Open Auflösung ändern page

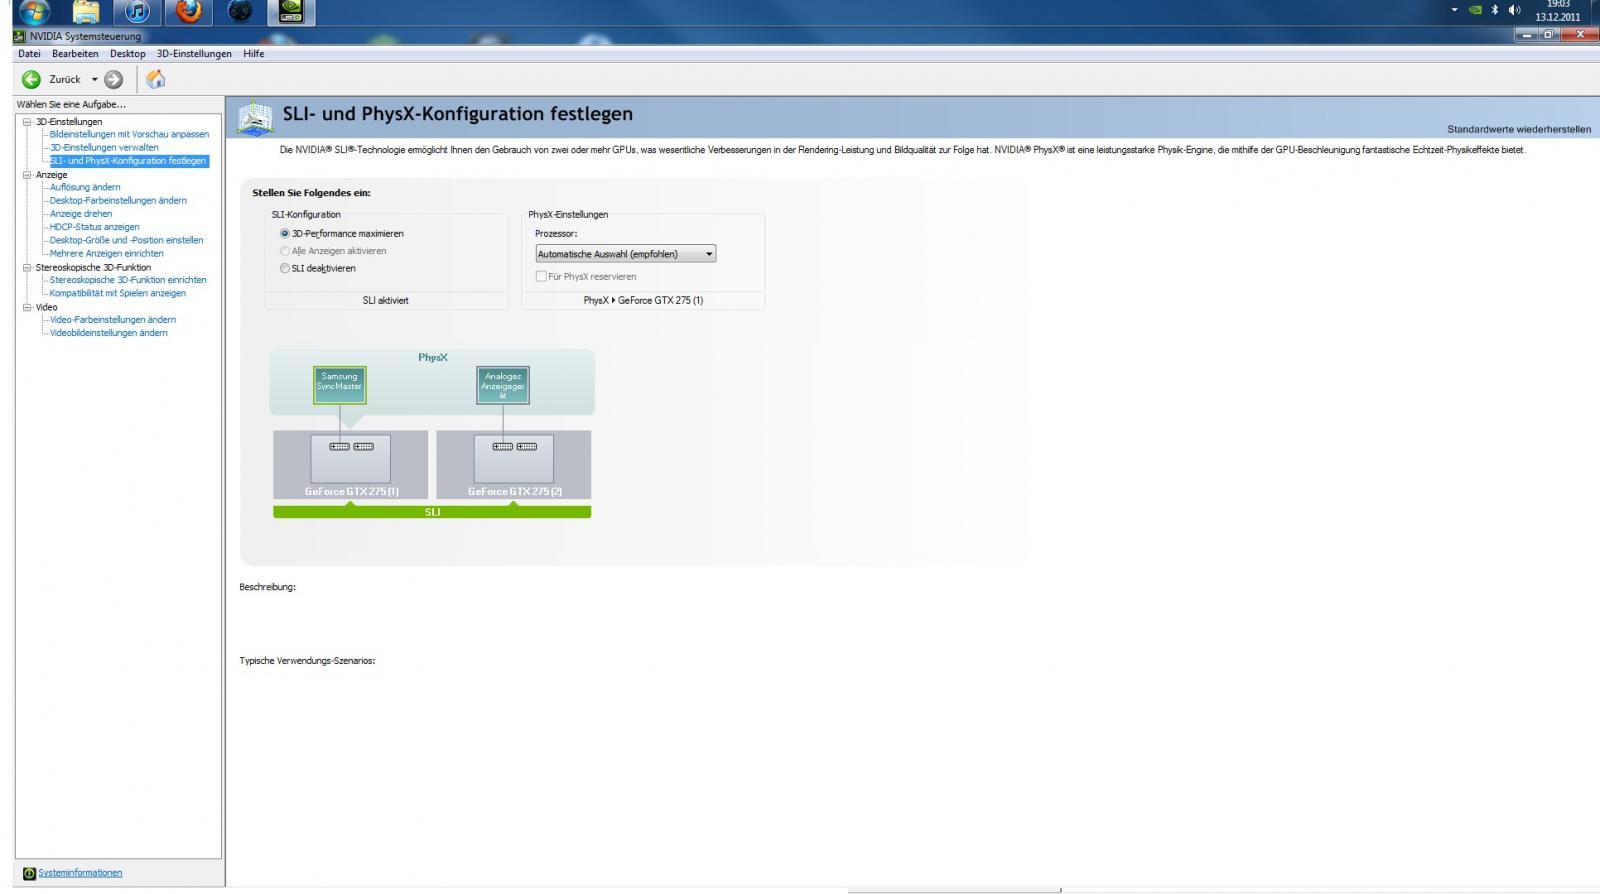pyautogui.click(x=85, y=187)
